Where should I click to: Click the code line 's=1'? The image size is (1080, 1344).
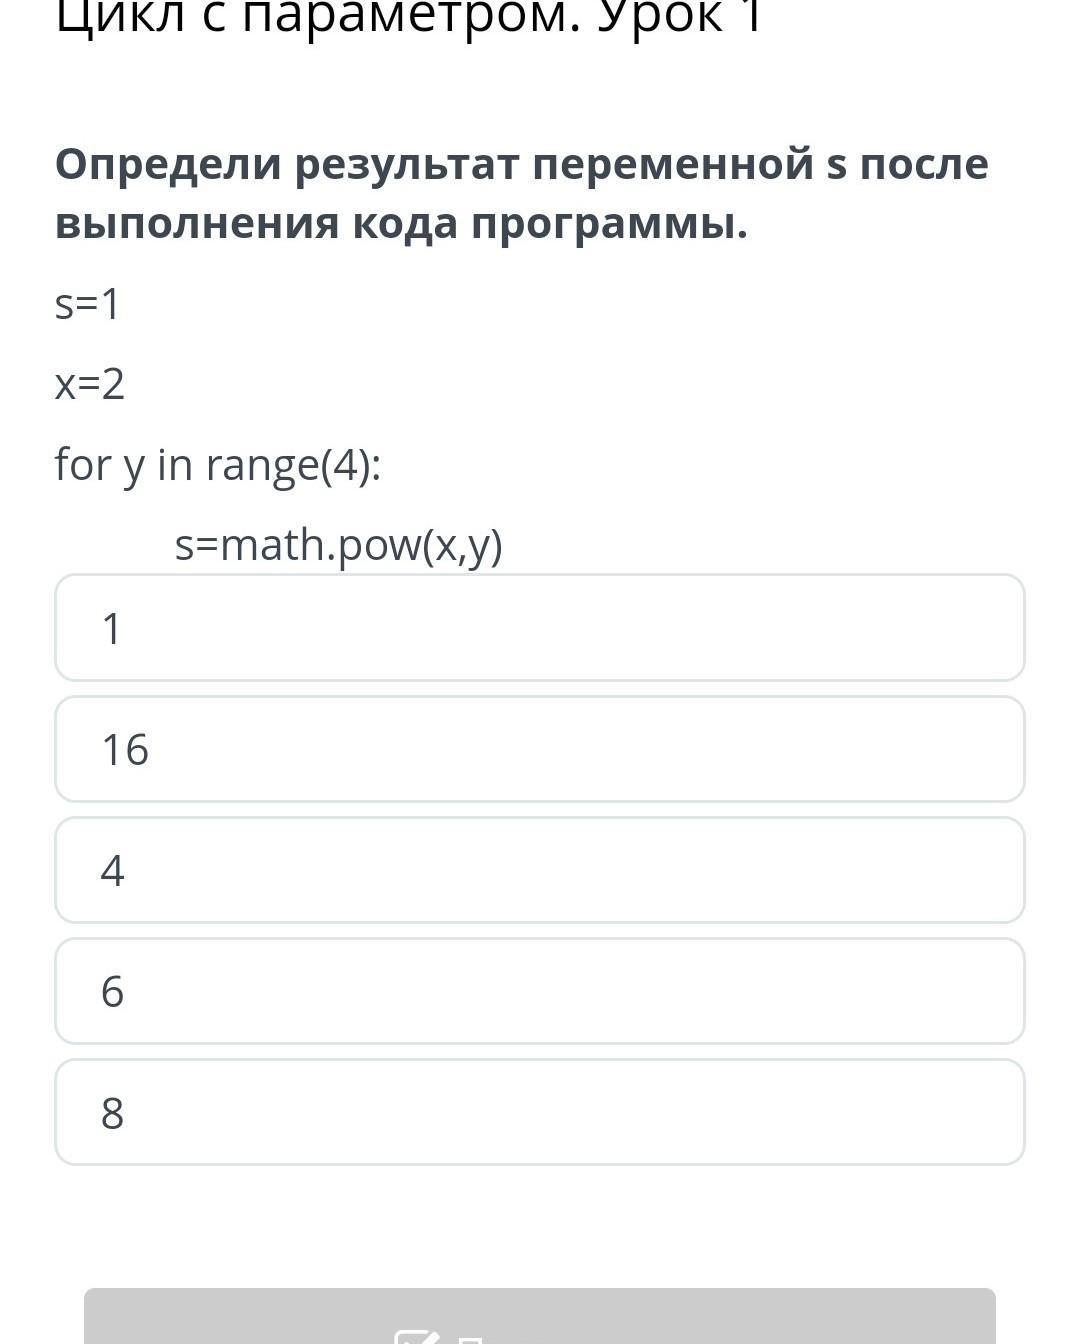(x=88, y=304)
